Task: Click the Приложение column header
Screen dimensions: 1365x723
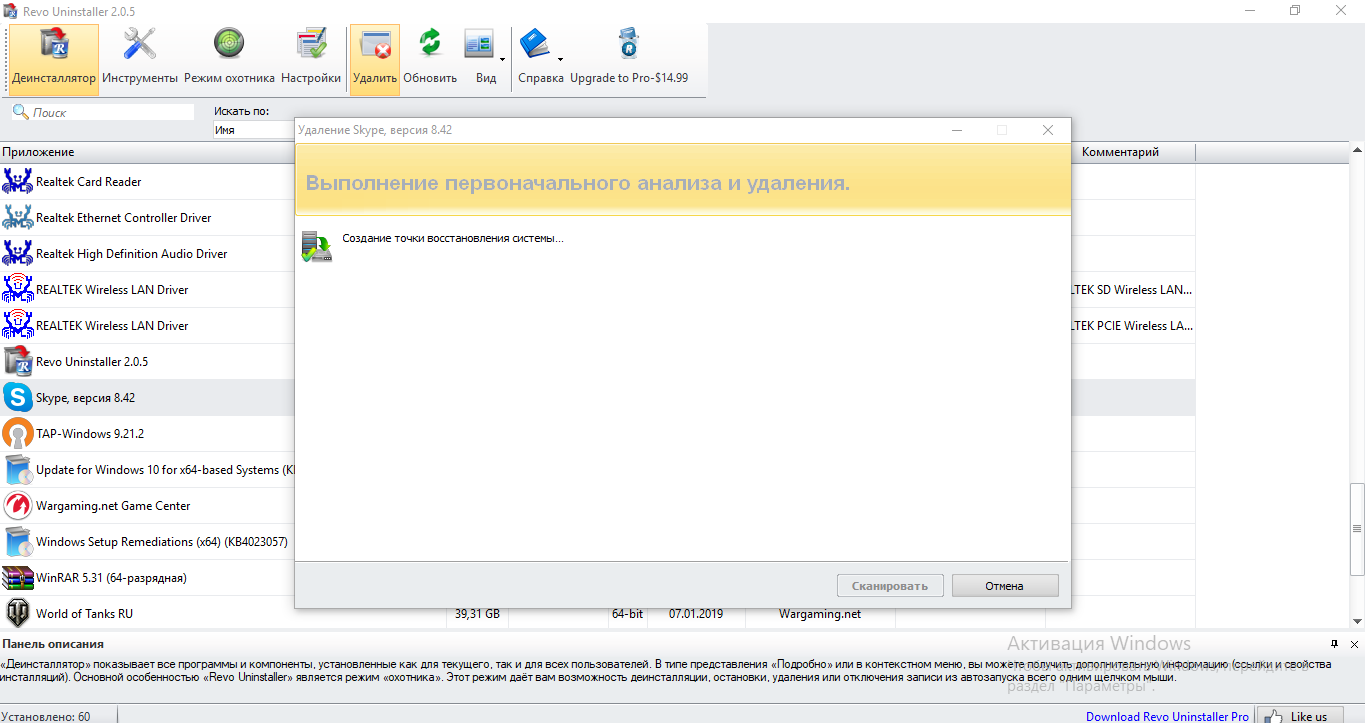Action: click(146, 152)
